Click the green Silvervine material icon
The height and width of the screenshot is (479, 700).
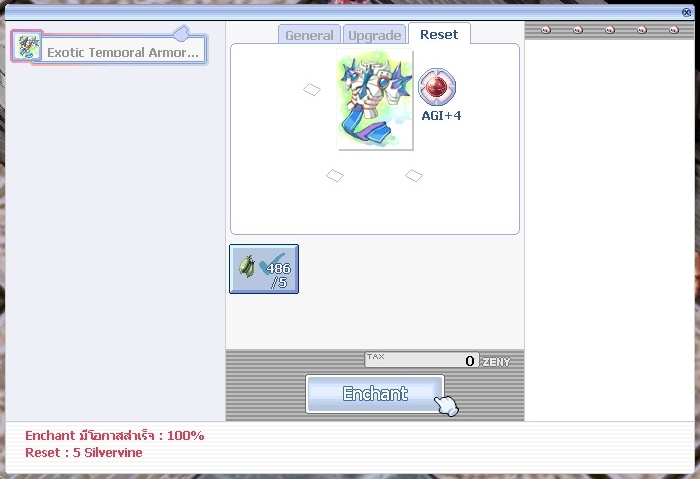(246, 268)
